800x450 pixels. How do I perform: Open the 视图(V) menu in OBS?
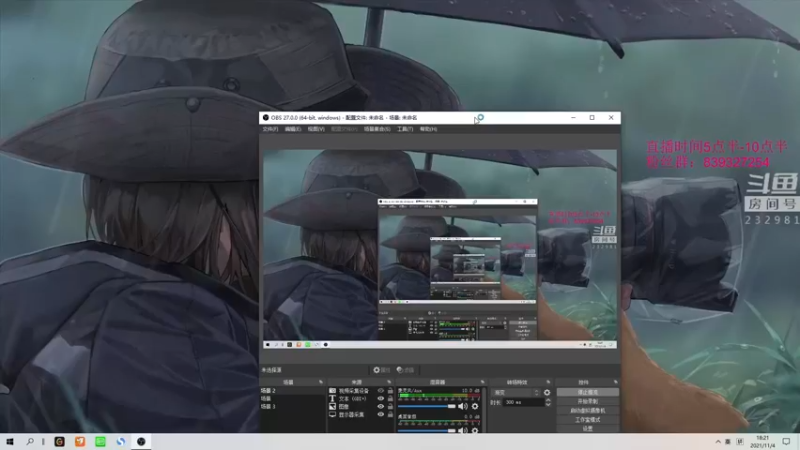[316, 129]
